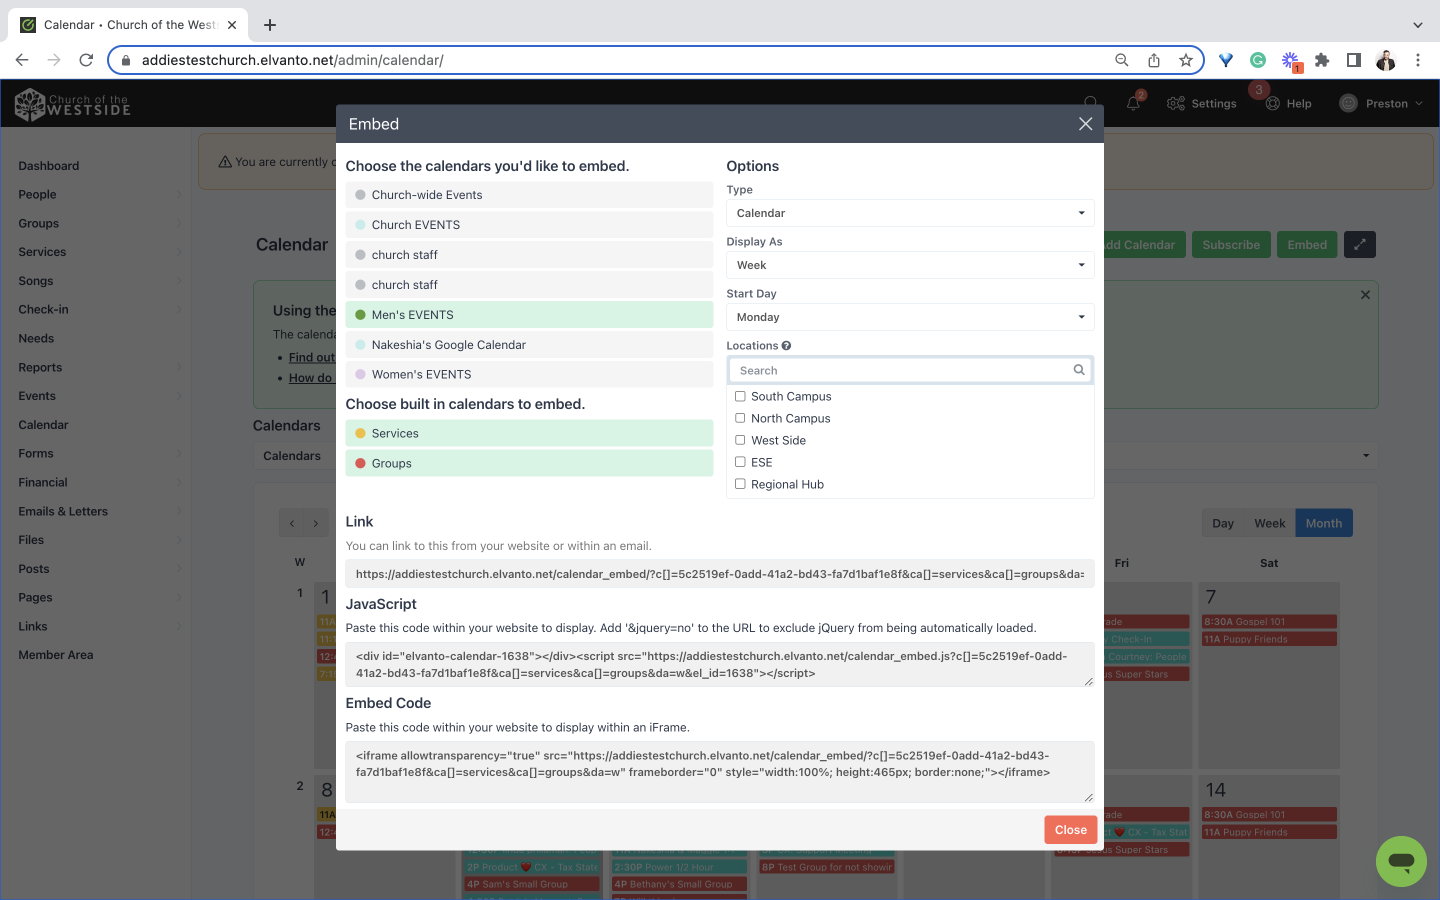1440x900 pixels.
Task: Expand the People sidebar chevron
Action: tap(179, 195)
